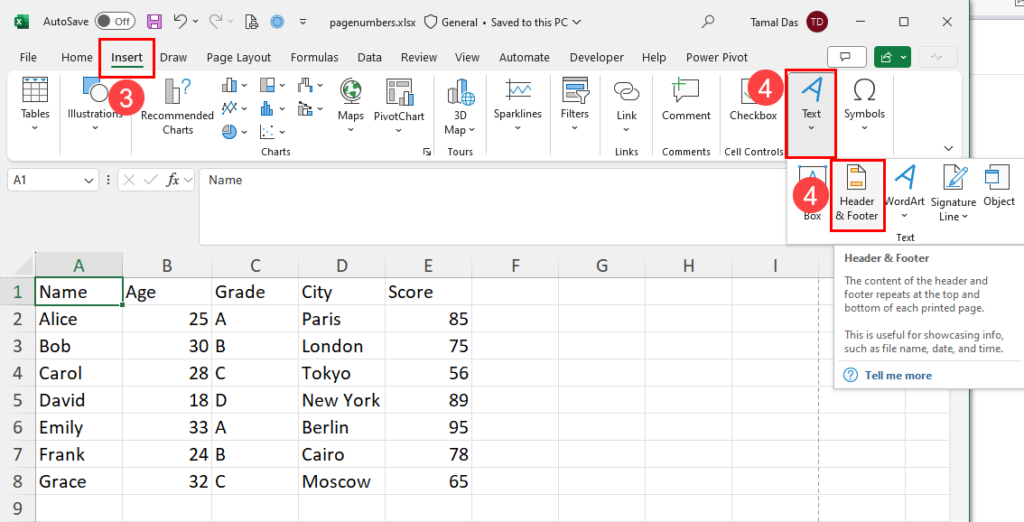
Task: Open the Comments pane button
Action: coord(846,57)
